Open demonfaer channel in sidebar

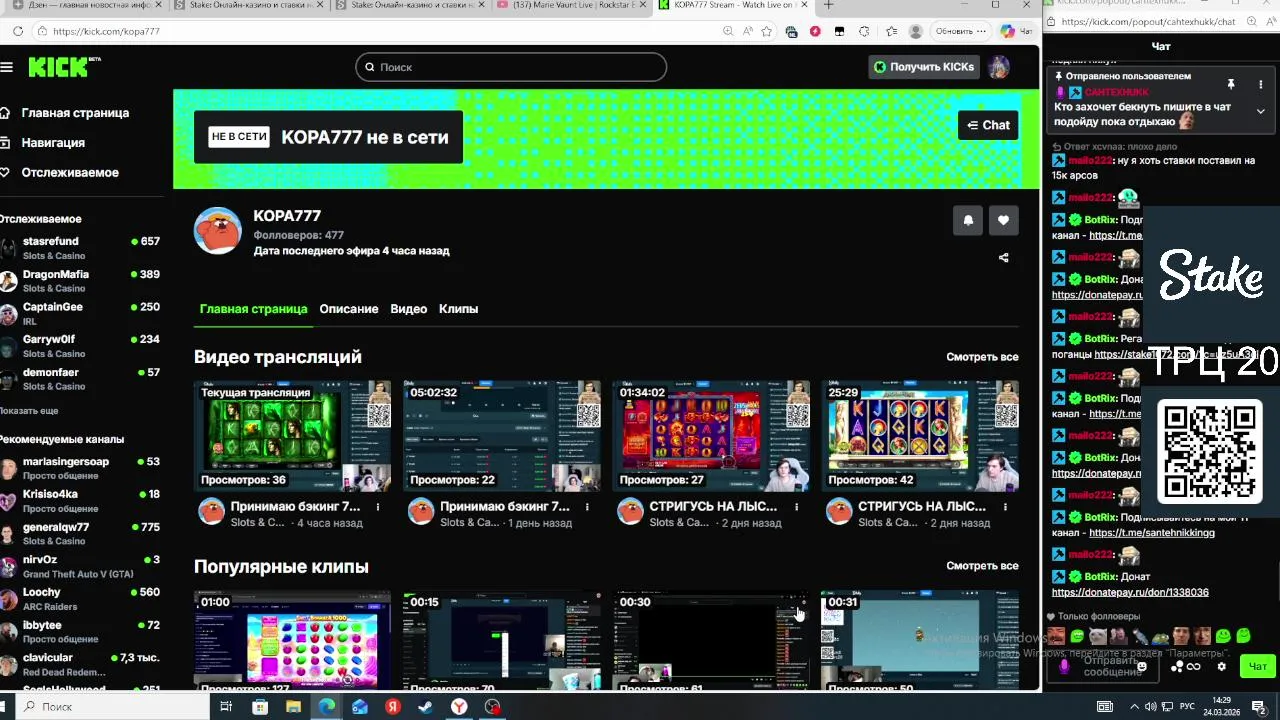[x=80, y=379]
